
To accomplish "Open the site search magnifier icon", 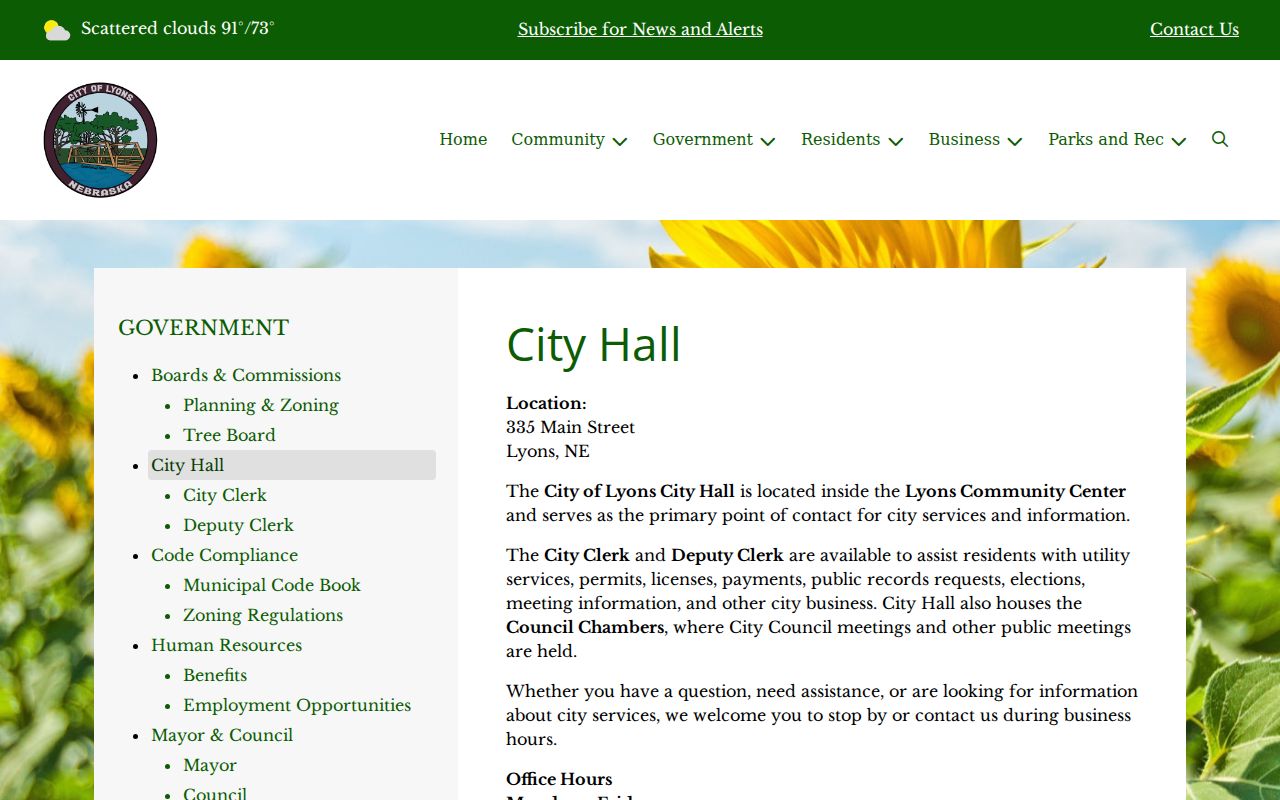I will (1220, 139).
